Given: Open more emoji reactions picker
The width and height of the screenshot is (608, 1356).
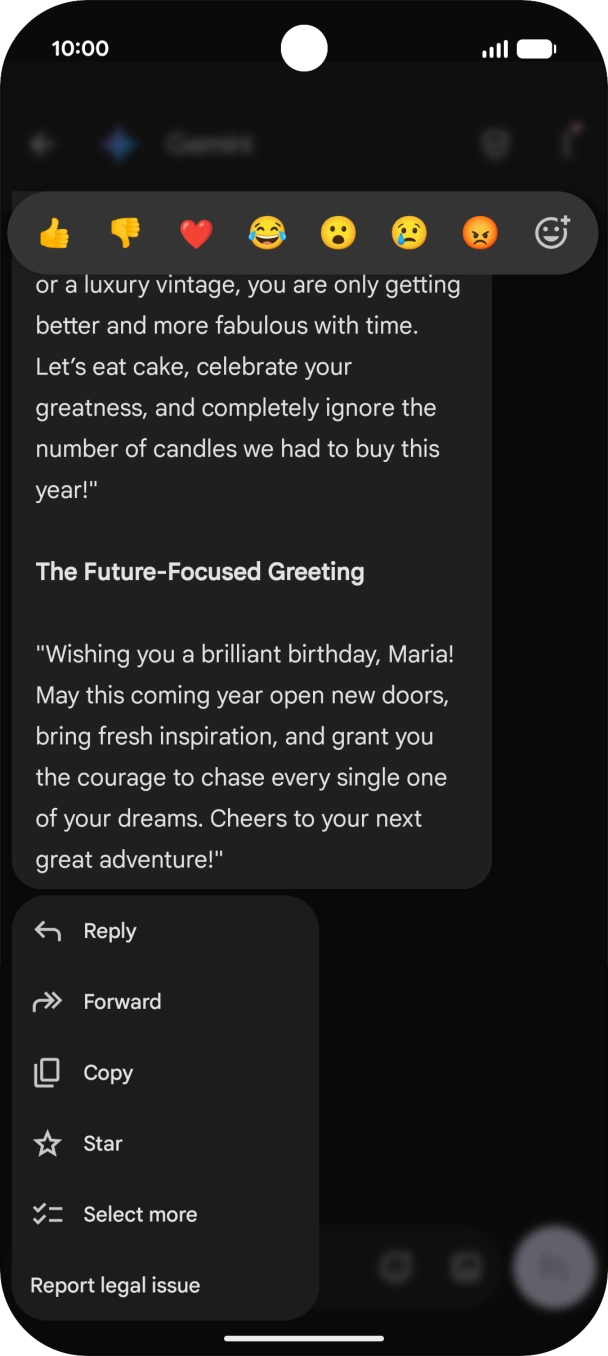Looking at the screenshot, I should 552,232.
